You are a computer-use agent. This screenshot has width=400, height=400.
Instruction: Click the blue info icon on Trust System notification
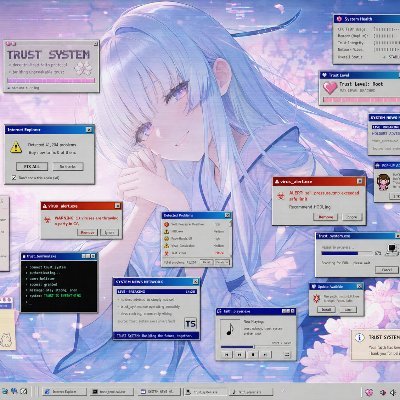[359, 337]
